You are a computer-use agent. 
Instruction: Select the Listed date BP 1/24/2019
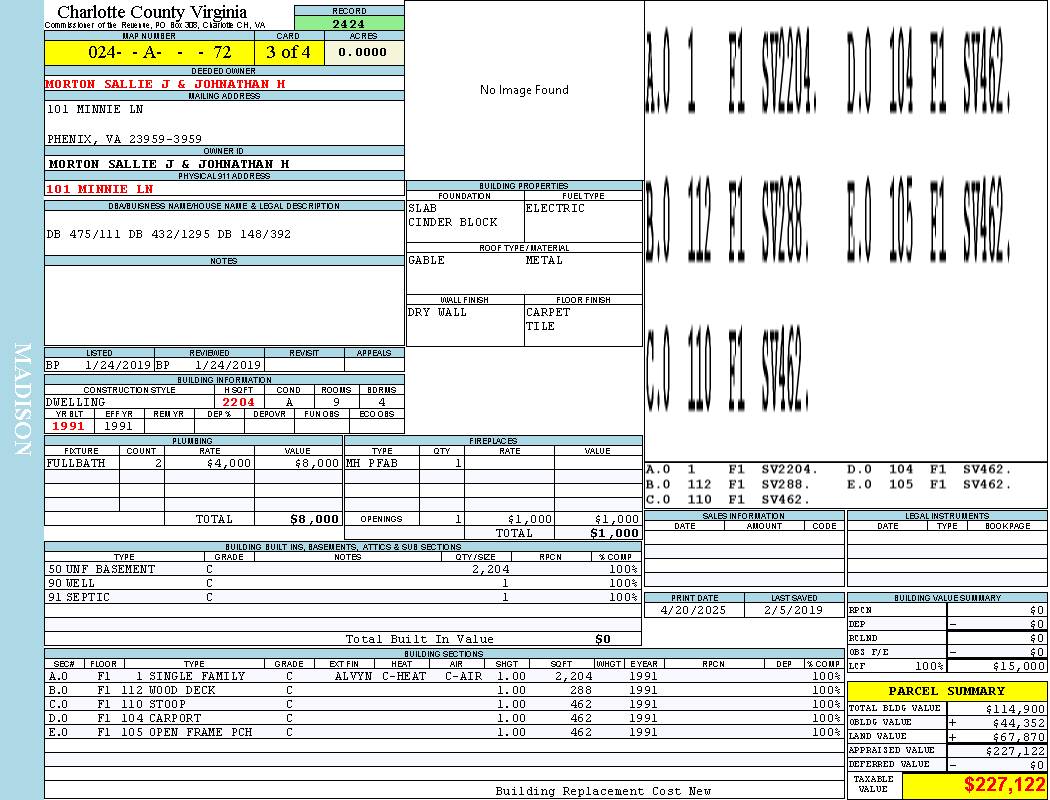(x=99, y=365)
